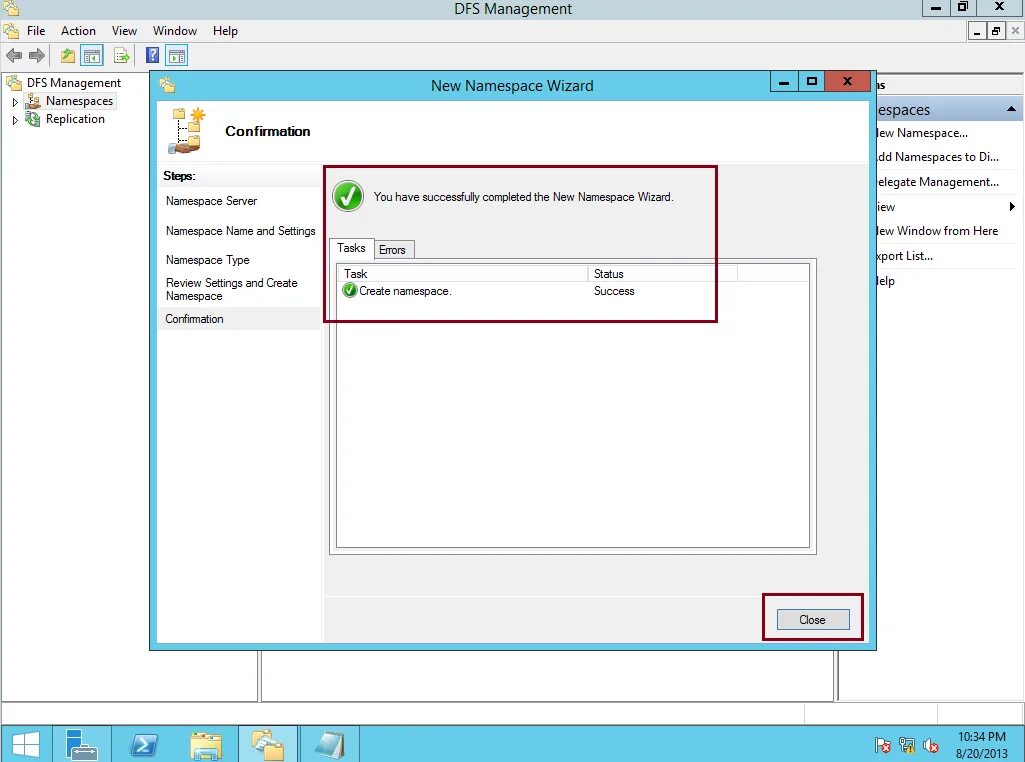Click the Create namespace task status icon
This screenshot has height=762, width=1025.
pyautogui.click(x=350, y=290)
